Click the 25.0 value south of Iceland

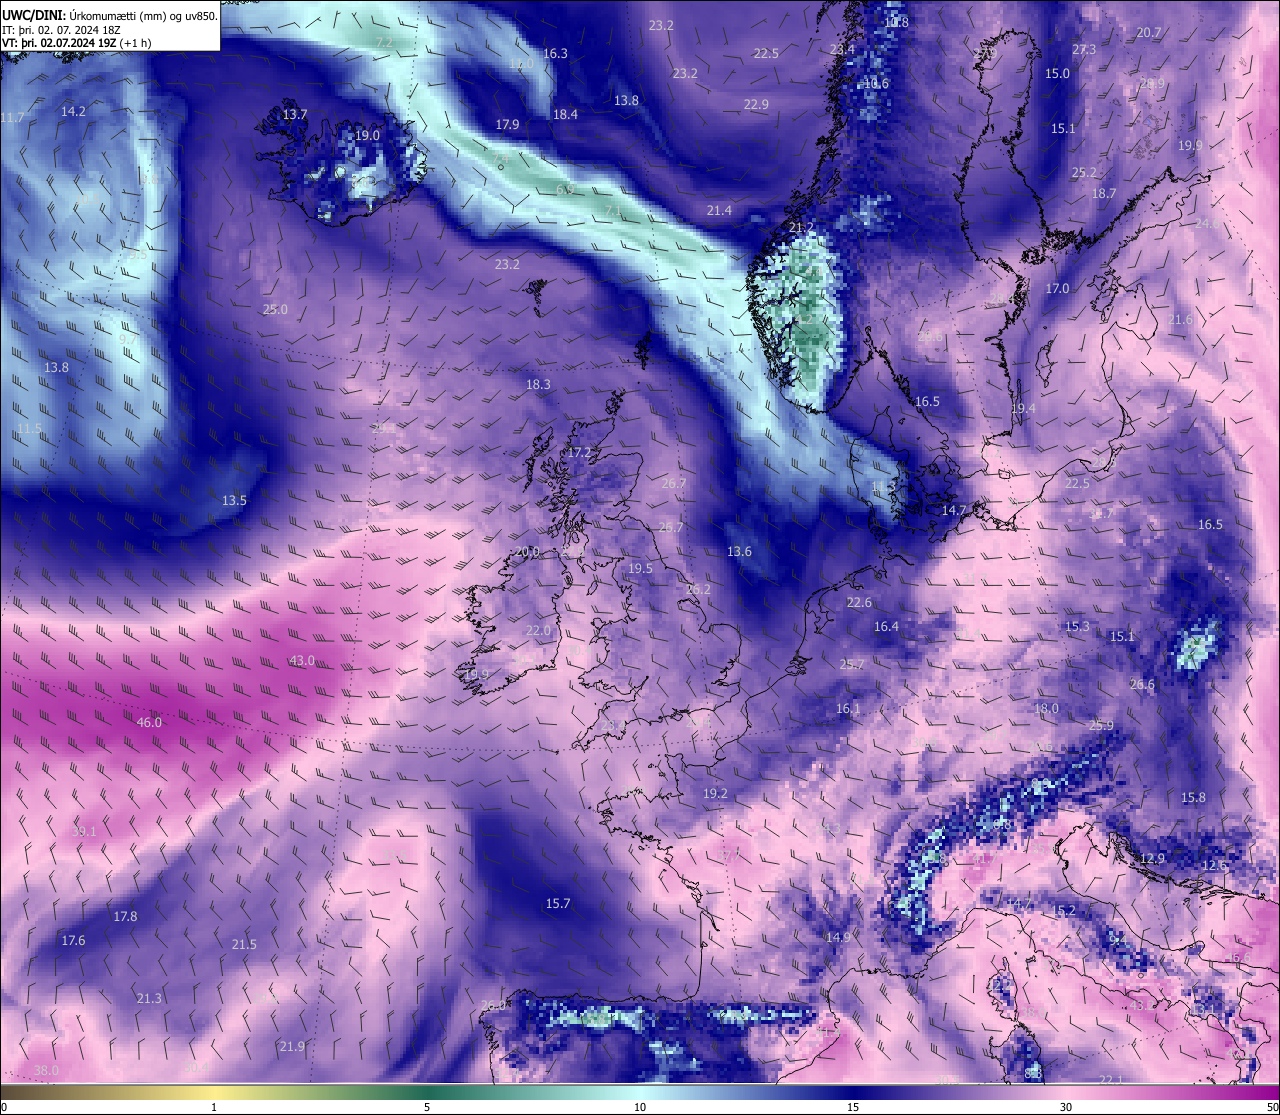275,310
